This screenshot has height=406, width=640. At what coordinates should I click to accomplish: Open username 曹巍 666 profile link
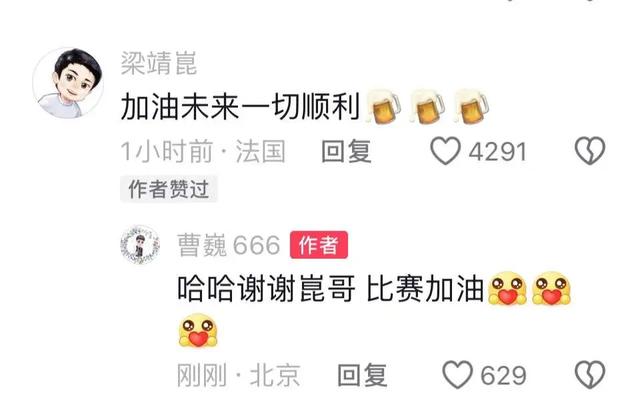tap(229, 245)
